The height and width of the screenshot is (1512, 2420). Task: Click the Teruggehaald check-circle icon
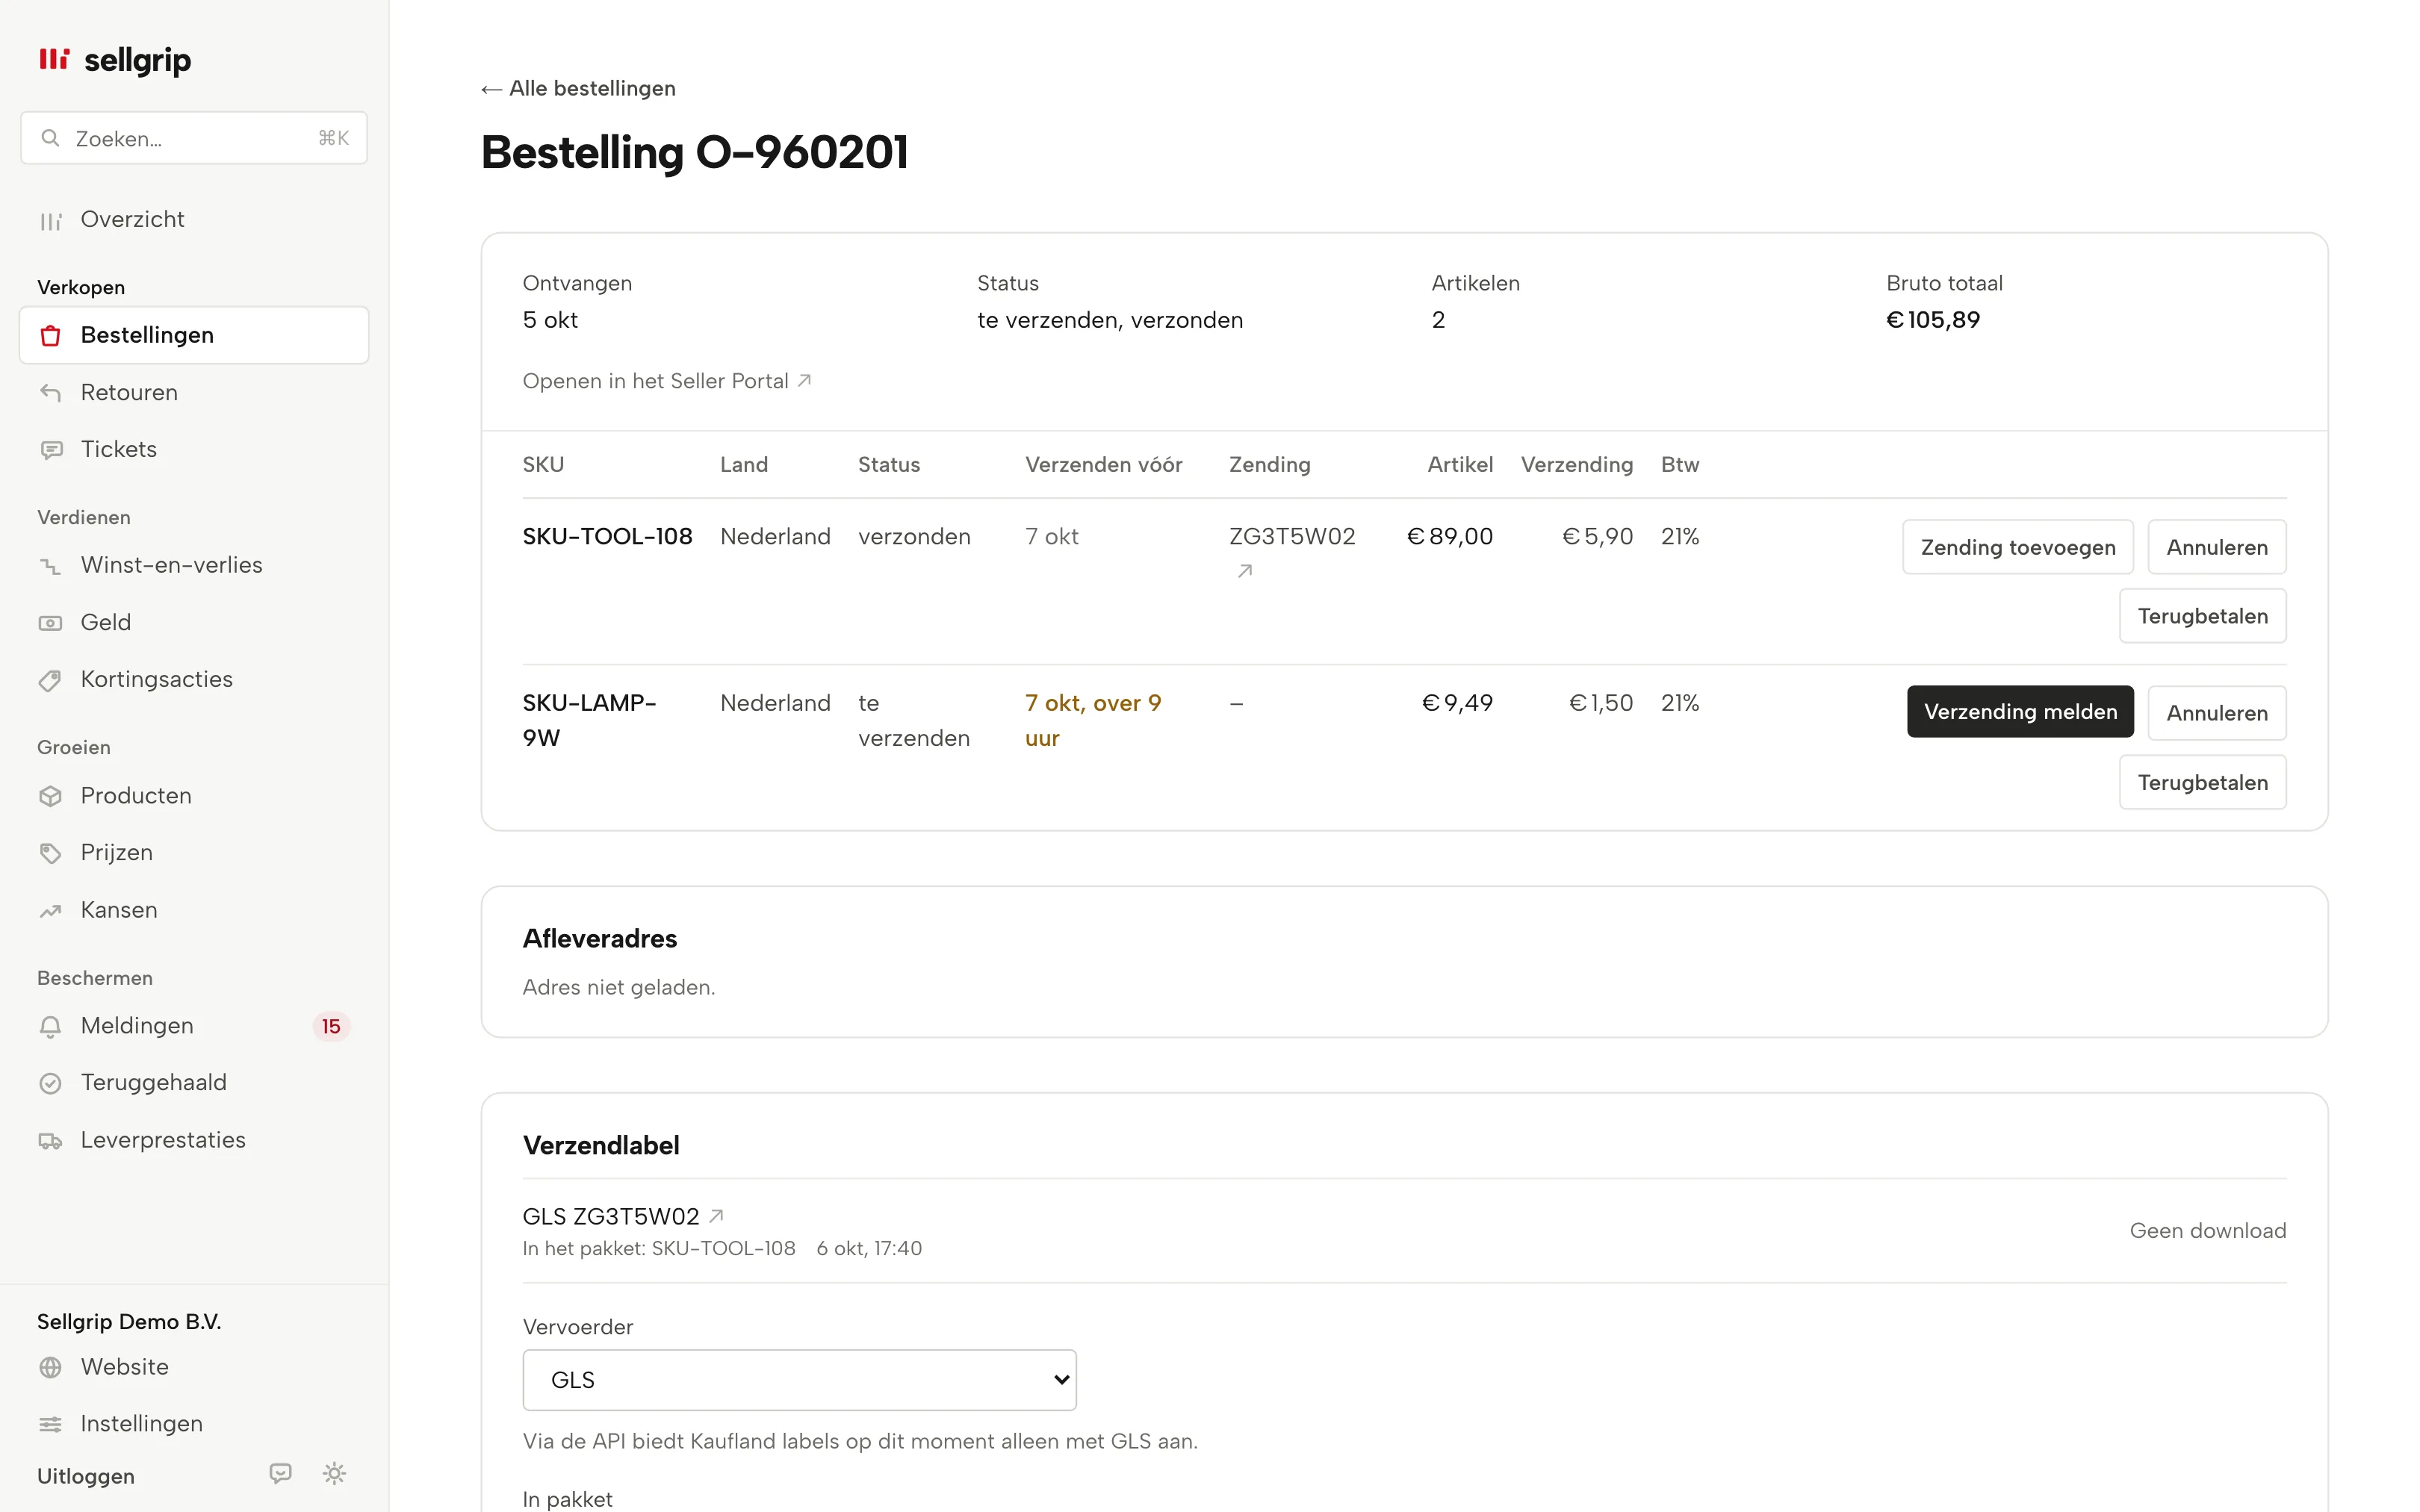[x=51, y=1084]
